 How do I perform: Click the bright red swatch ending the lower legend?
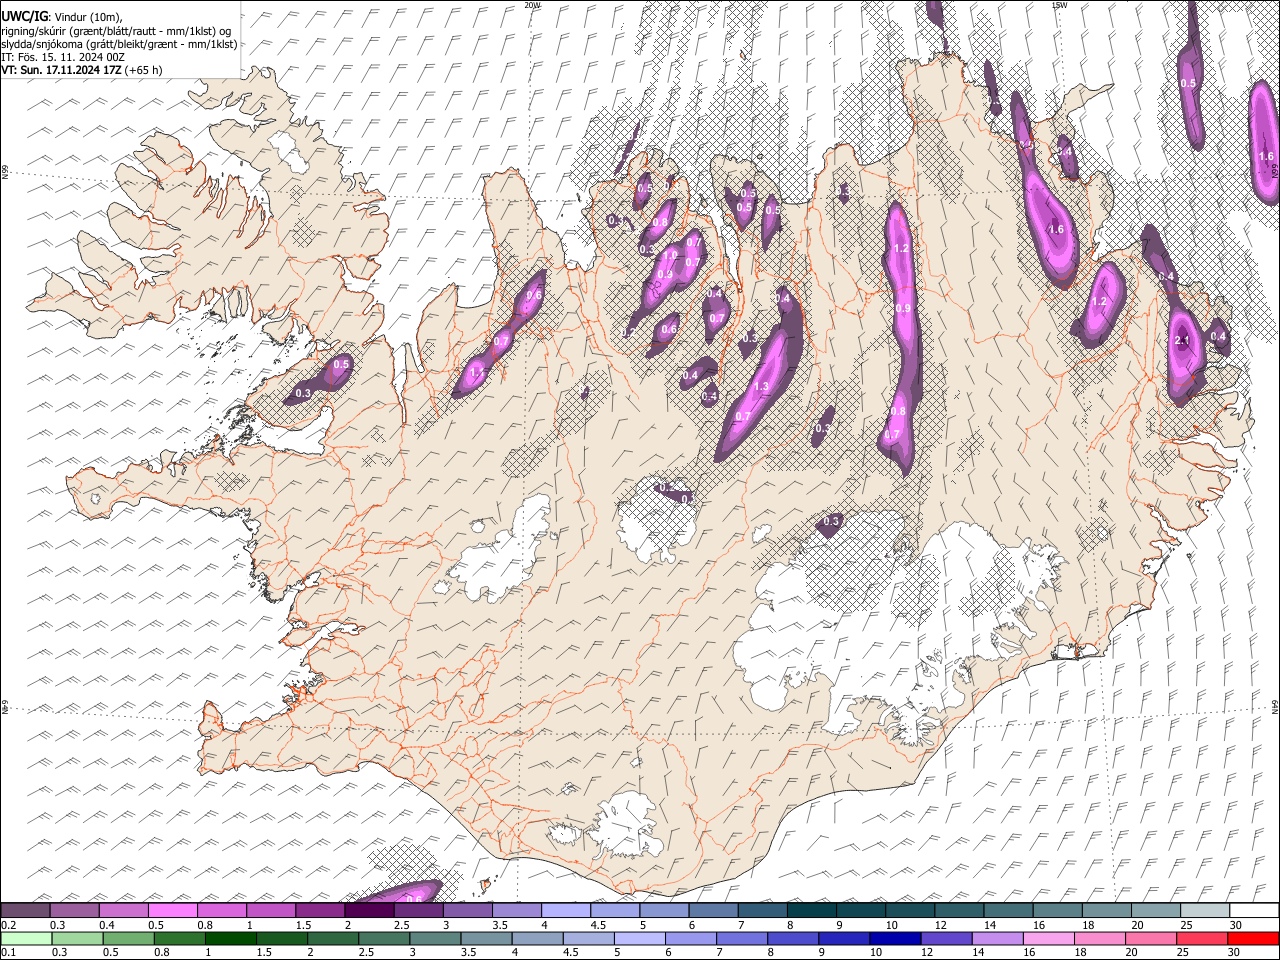tap(1253, 938)
